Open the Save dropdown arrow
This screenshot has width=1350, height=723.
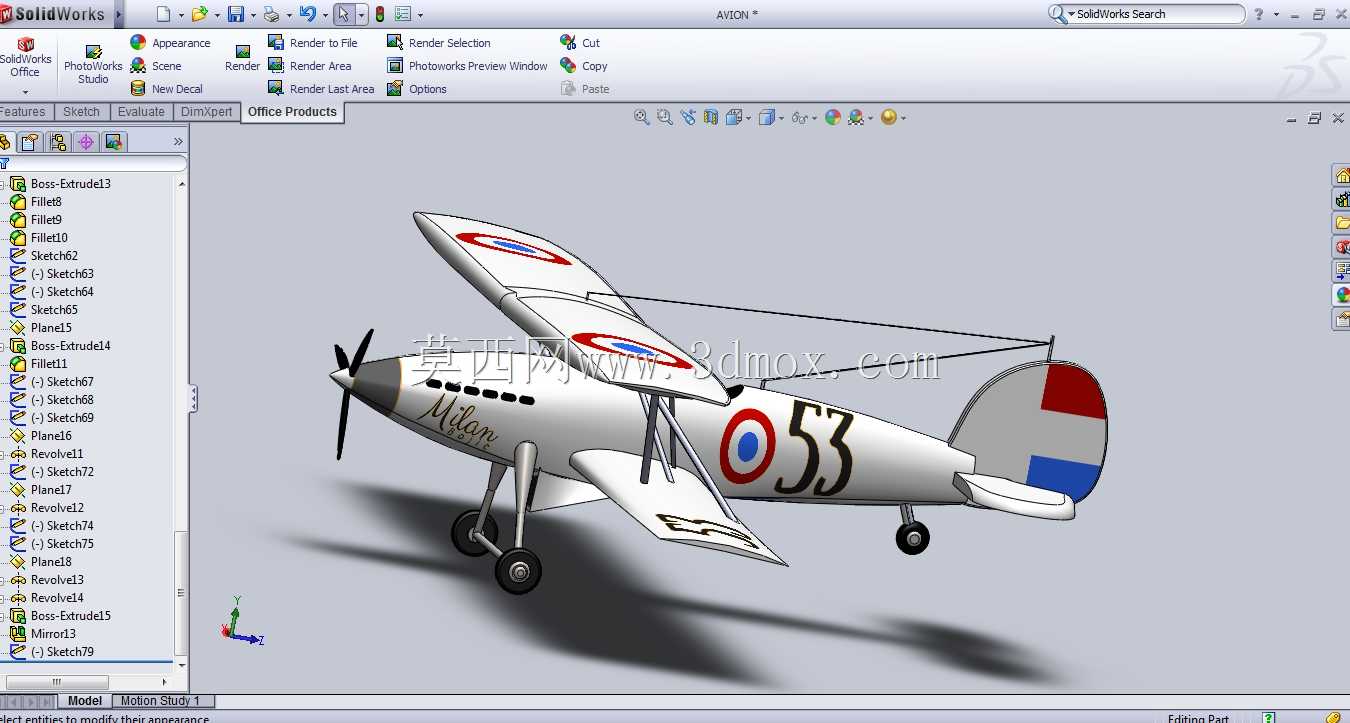click(x=252, y=15)
